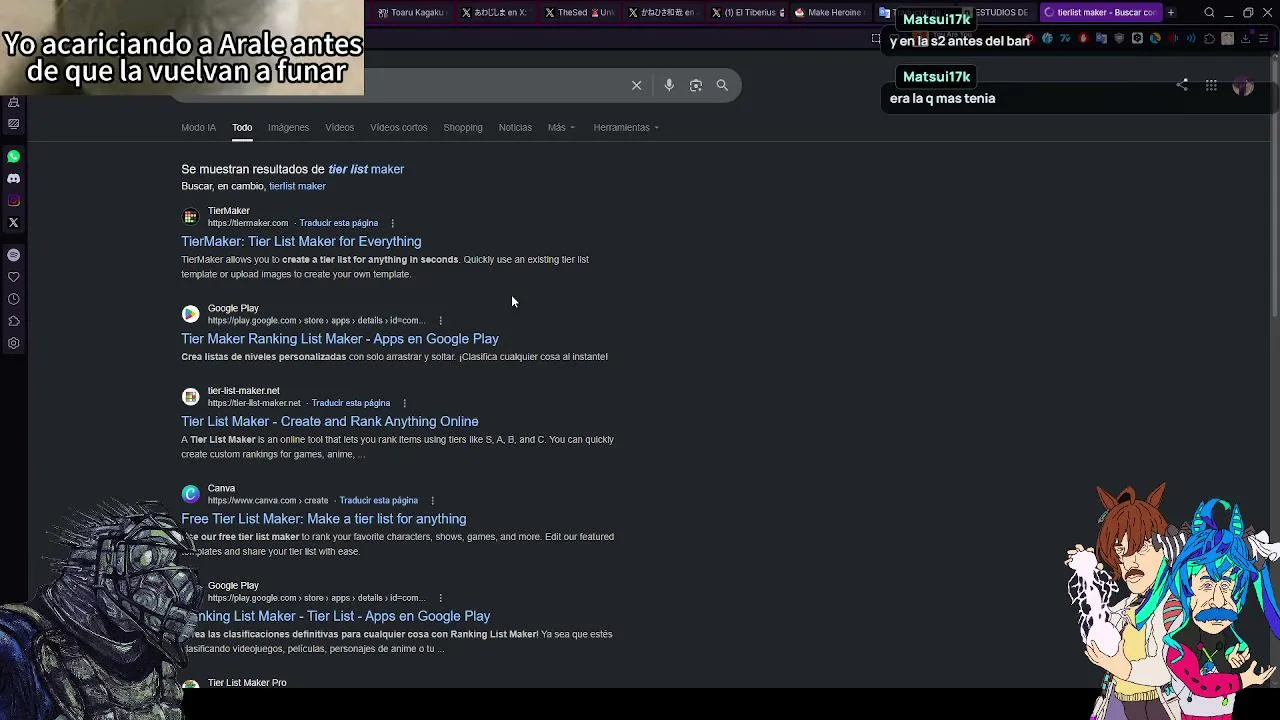Open more options for tier-list-maker.net result
Screen dimensions: 1280x720
click(404, 403)
